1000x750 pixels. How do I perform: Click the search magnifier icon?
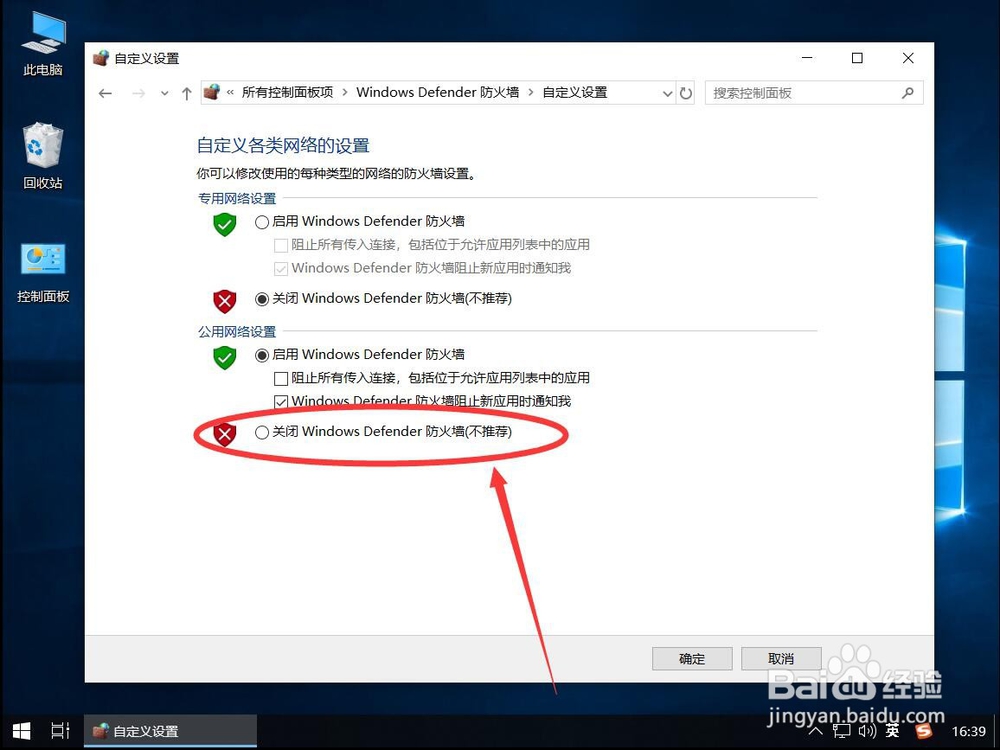pyautogui.click(x=908, y=93)
